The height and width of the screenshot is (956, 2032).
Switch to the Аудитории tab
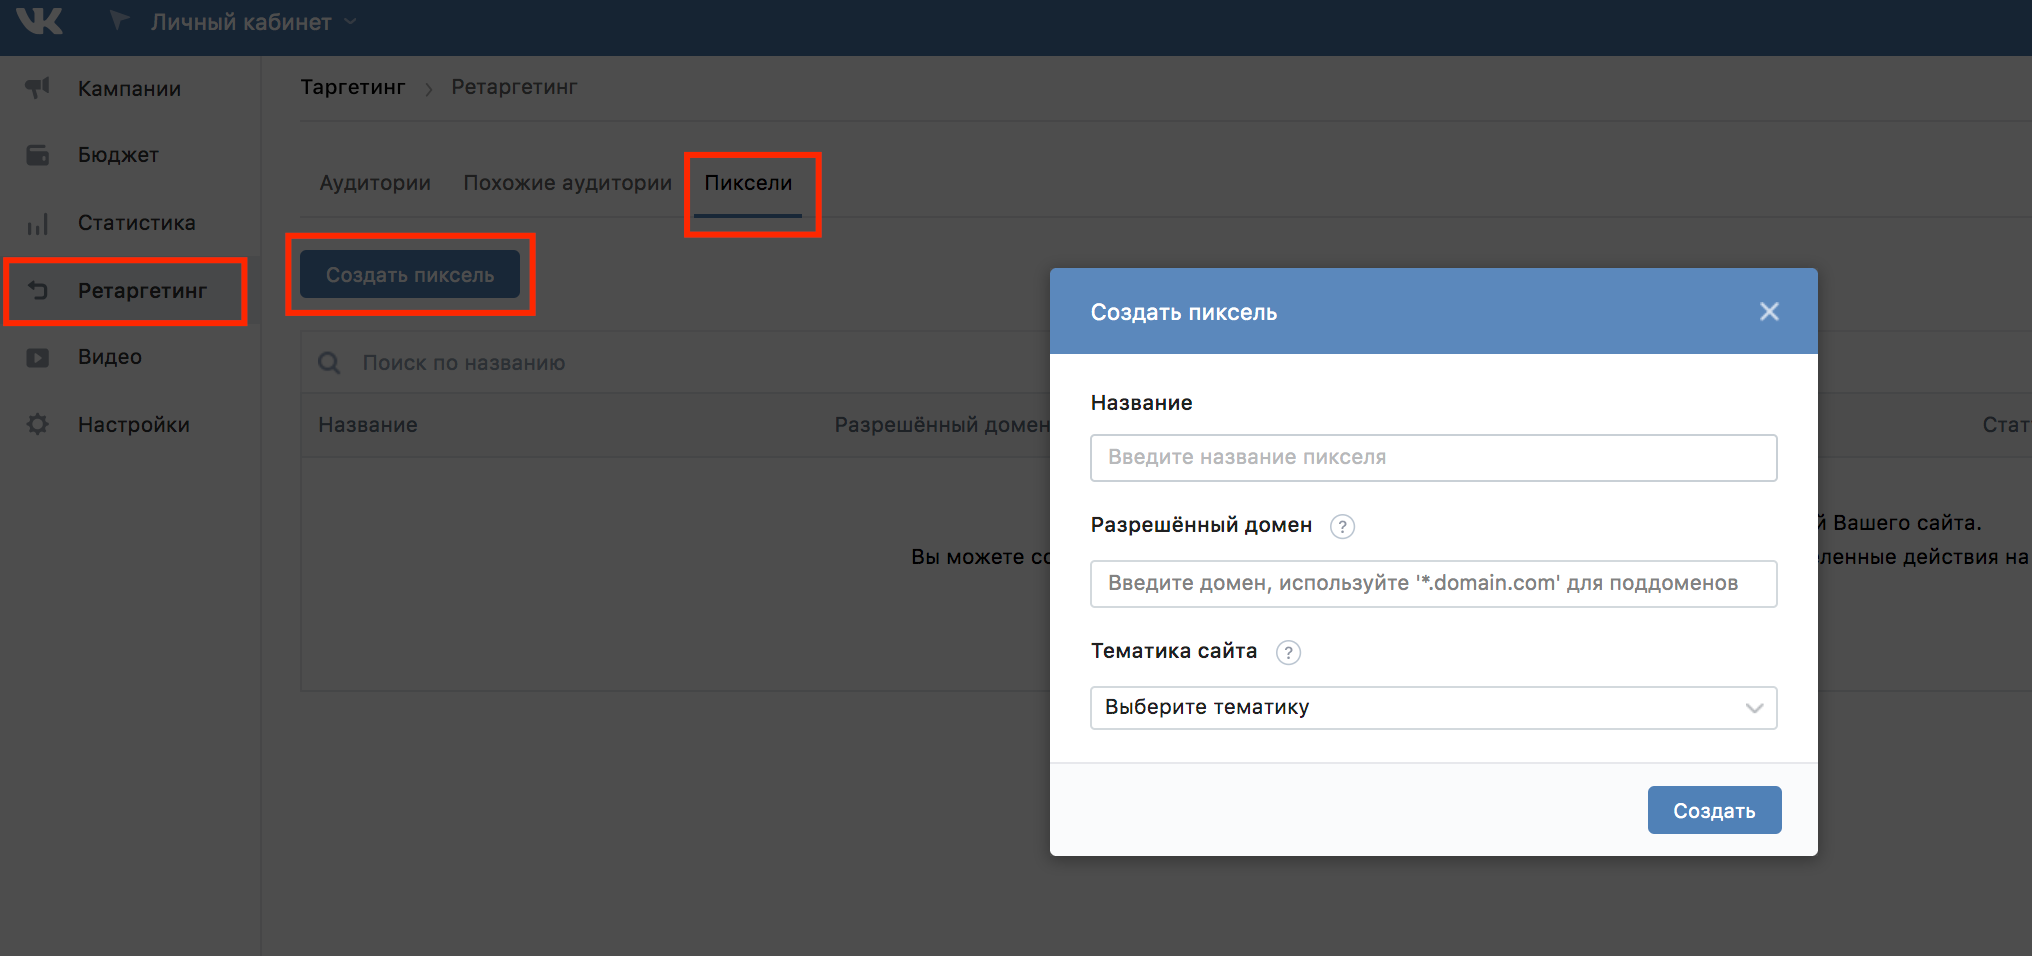(375, 183)
